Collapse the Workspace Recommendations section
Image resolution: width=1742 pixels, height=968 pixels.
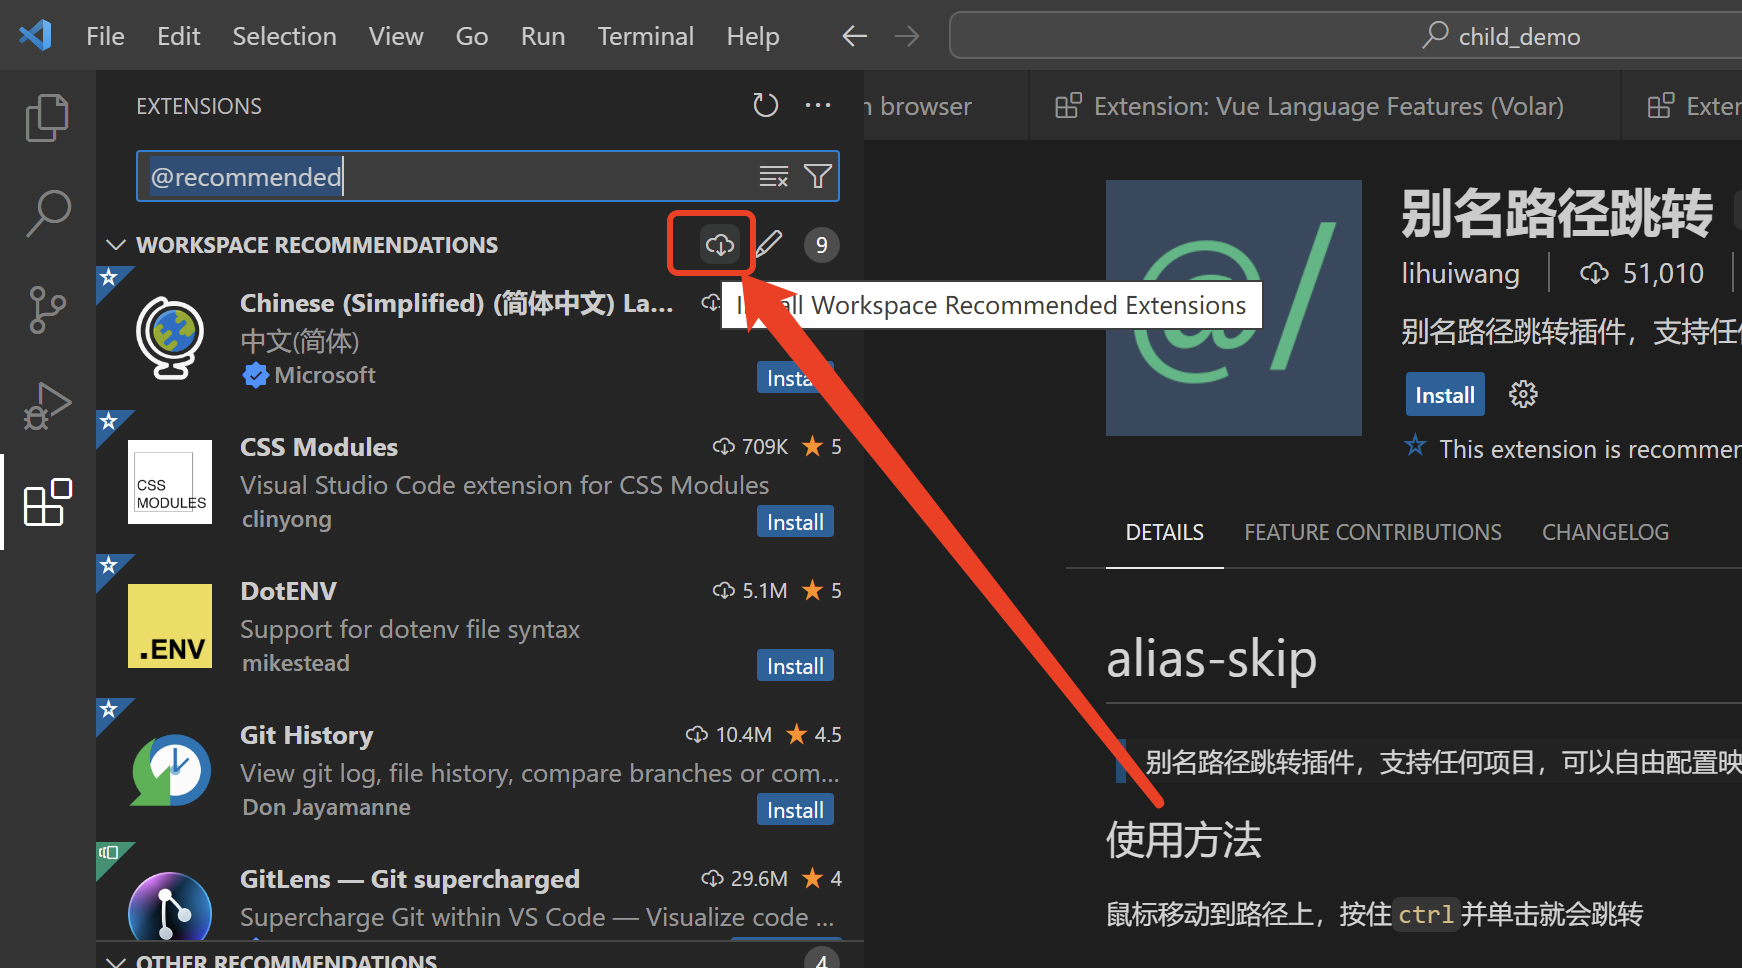(116, 245)
